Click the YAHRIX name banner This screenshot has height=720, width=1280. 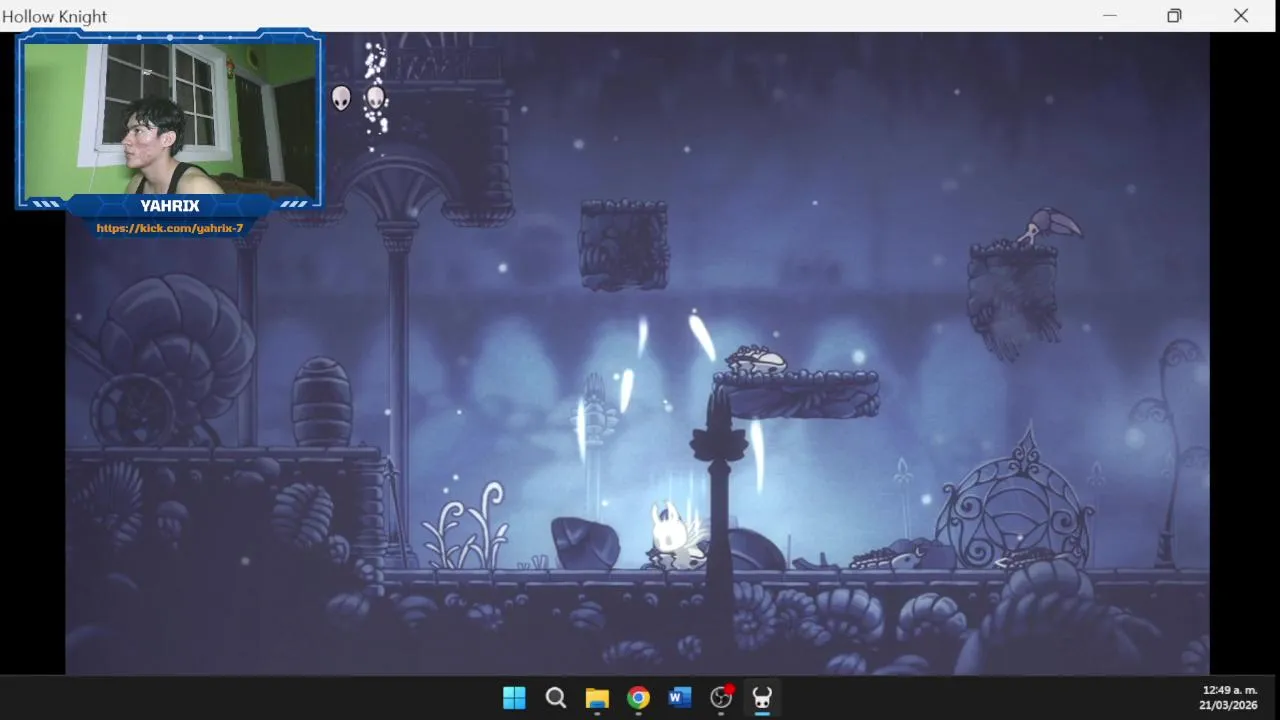170,206
